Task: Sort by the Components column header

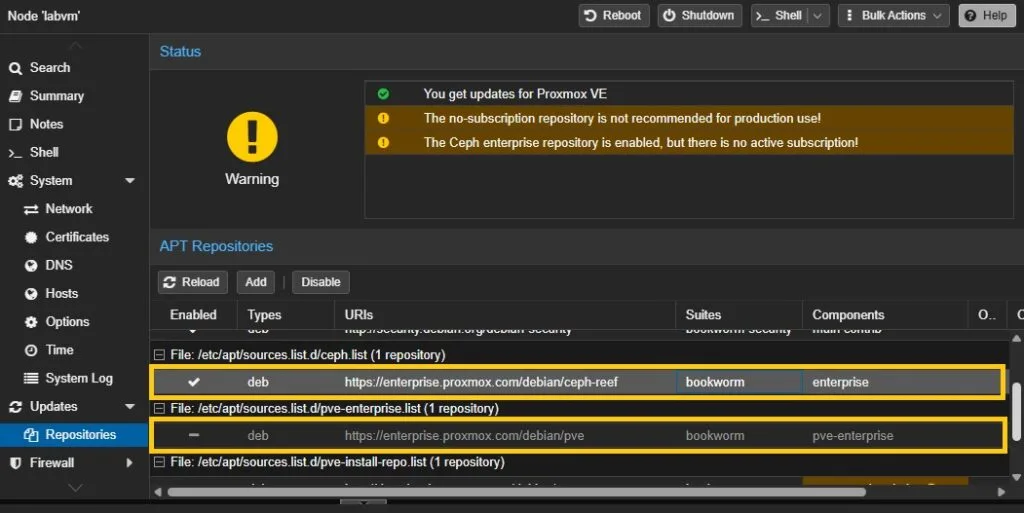Action: [x=884, y=315]
